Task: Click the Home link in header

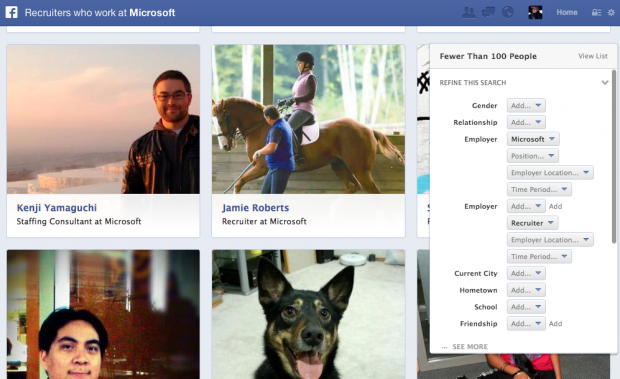Action: tap(567, 12)
